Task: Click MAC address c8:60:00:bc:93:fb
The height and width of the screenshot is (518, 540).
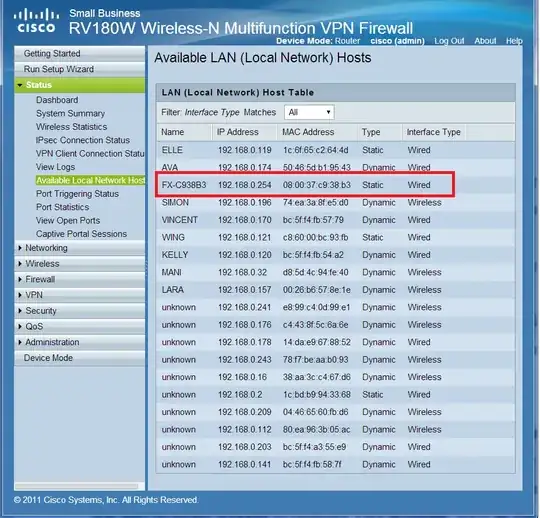Action: pos(315,238)
